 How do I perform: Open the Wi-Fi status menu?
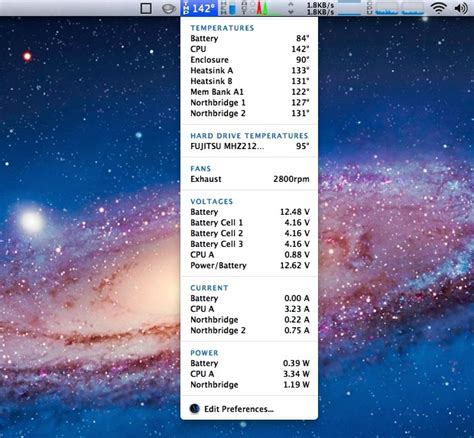[x=439, y=8]
